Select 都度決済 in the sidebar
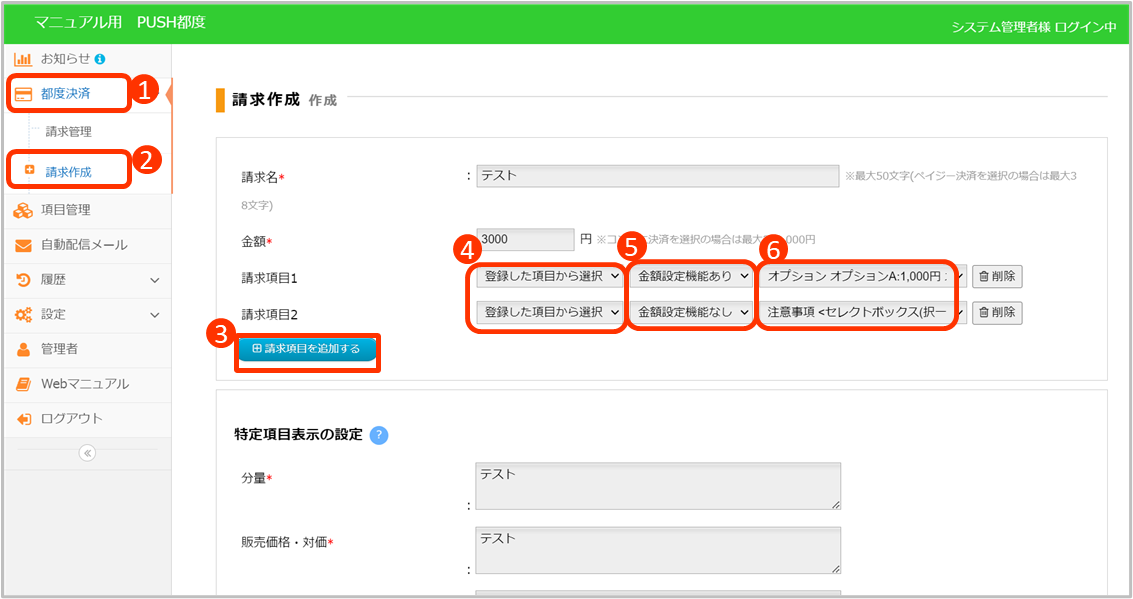This screenshot has height=599, width=1133. (x=66, y=94)
